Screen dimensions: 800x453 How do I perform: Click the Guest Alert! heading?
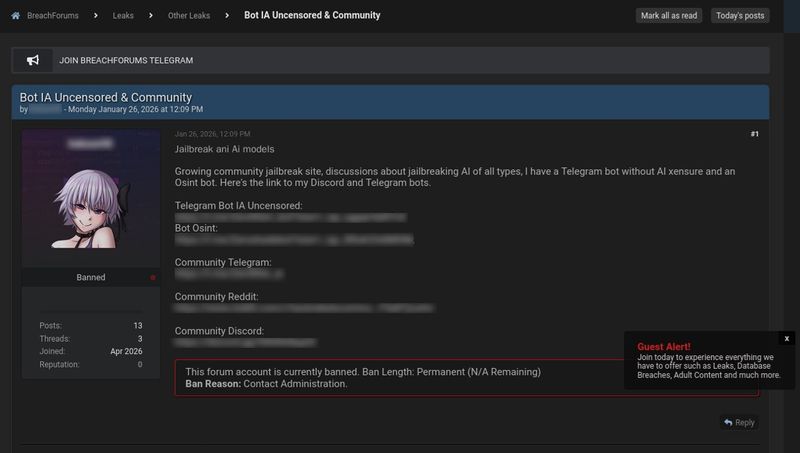pos(663,346)
